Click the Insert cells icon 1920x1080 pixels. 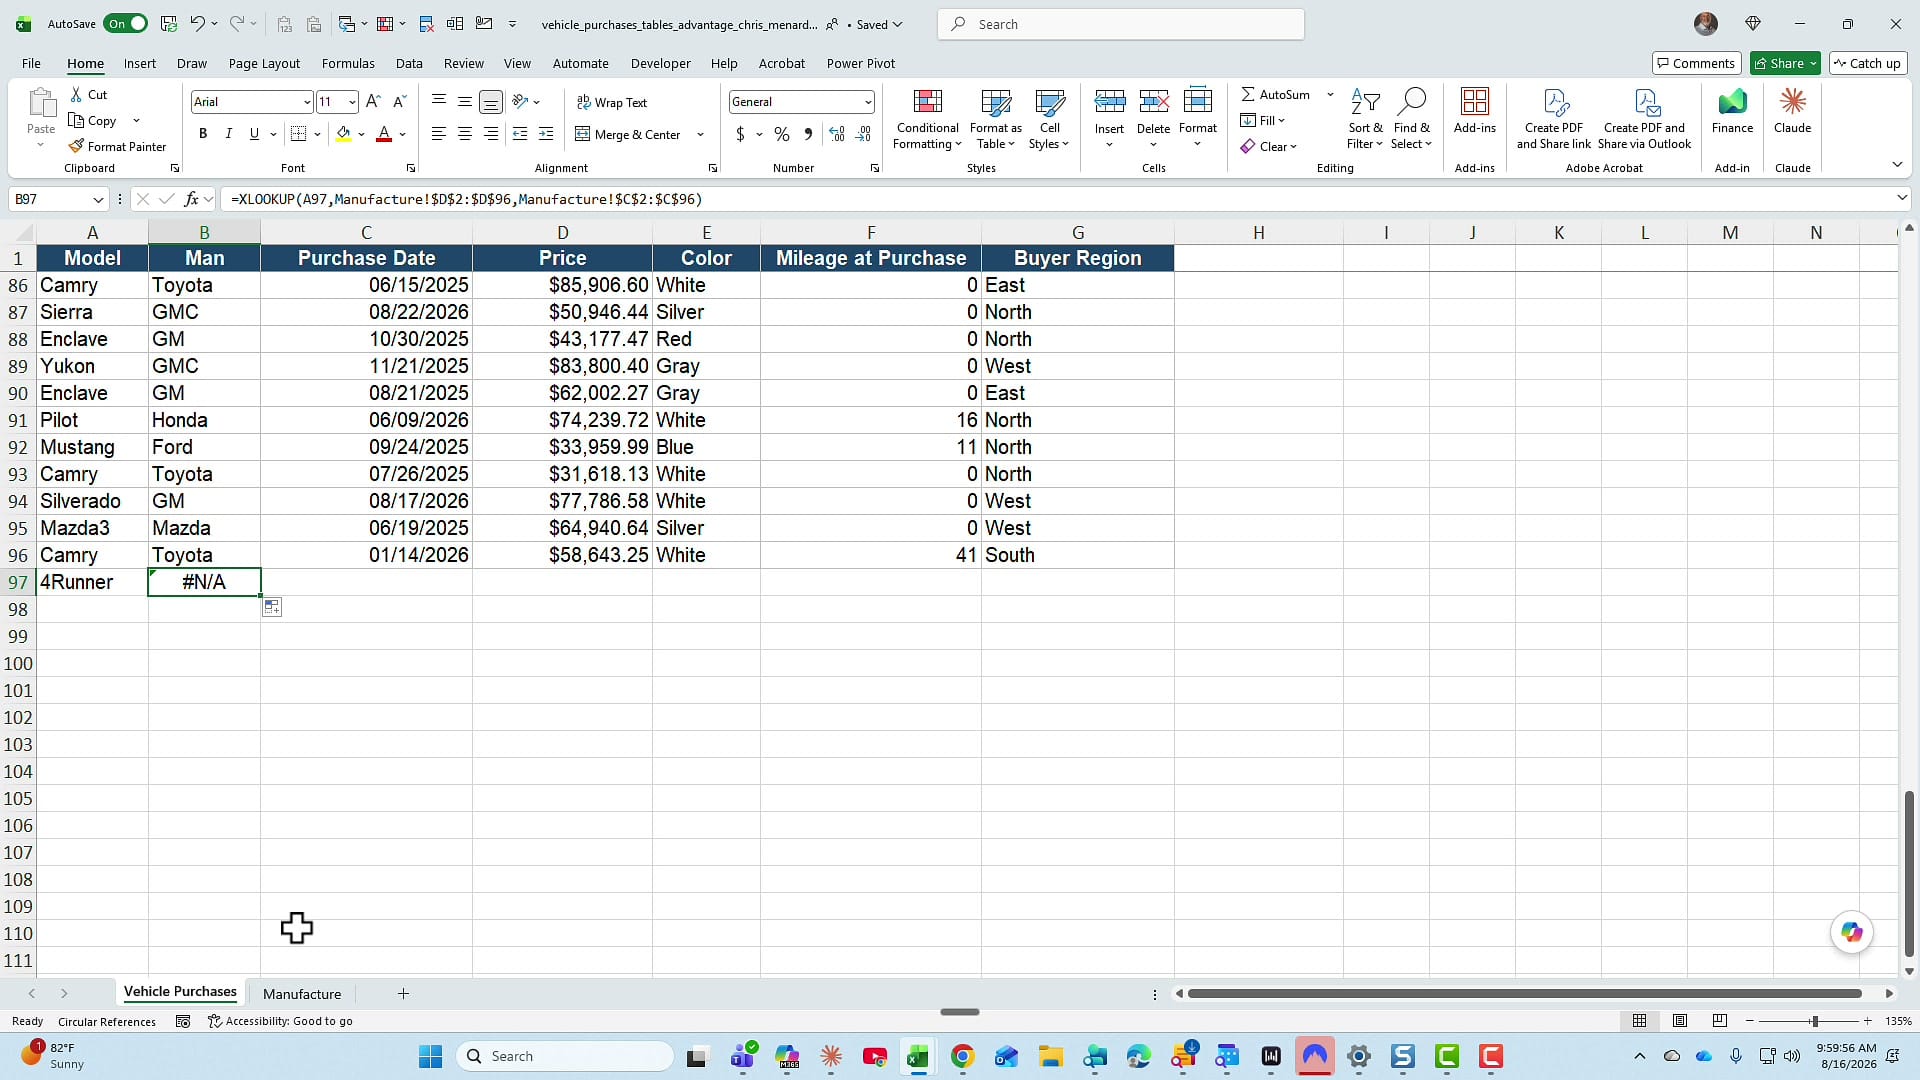(1109, 101)
